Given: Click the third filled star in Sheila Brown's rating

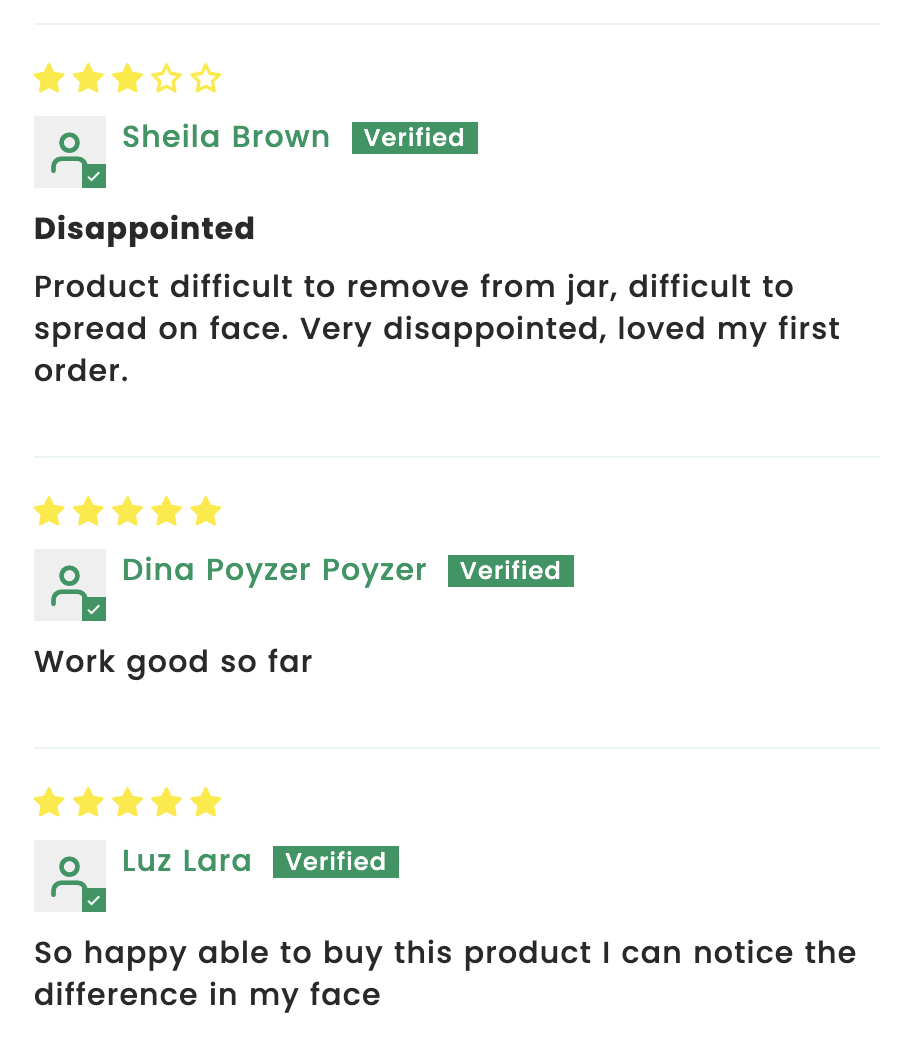Looking at the screenshot, I should click(127, 79).
